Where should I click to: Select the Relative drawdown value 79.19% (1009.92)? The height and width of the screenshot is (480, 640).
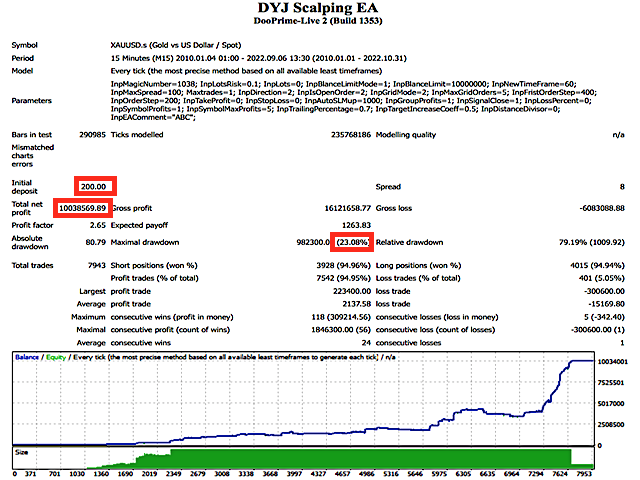point(591,242)
